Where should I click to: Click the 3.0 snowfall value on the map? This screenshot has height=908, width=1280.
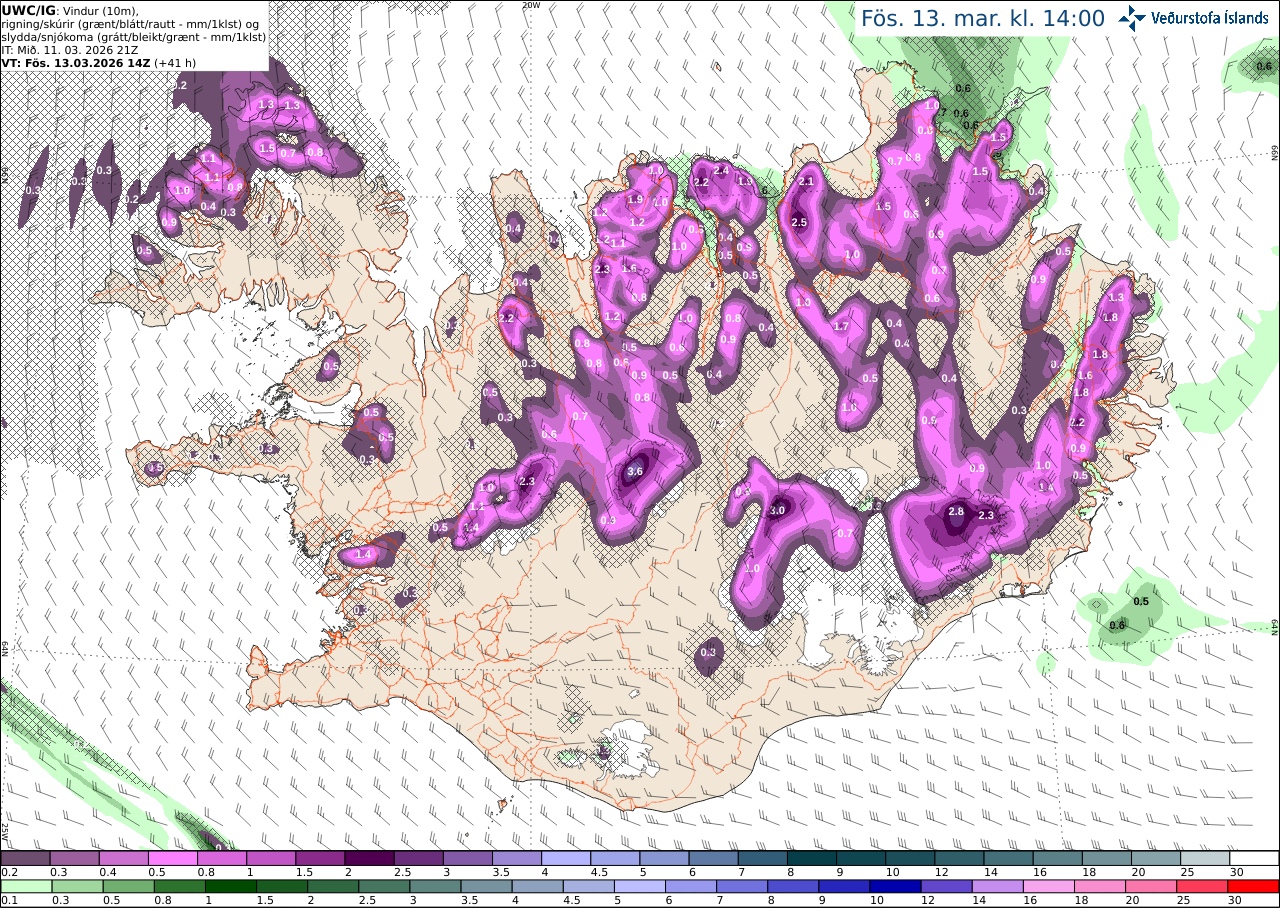pos(777,510)
